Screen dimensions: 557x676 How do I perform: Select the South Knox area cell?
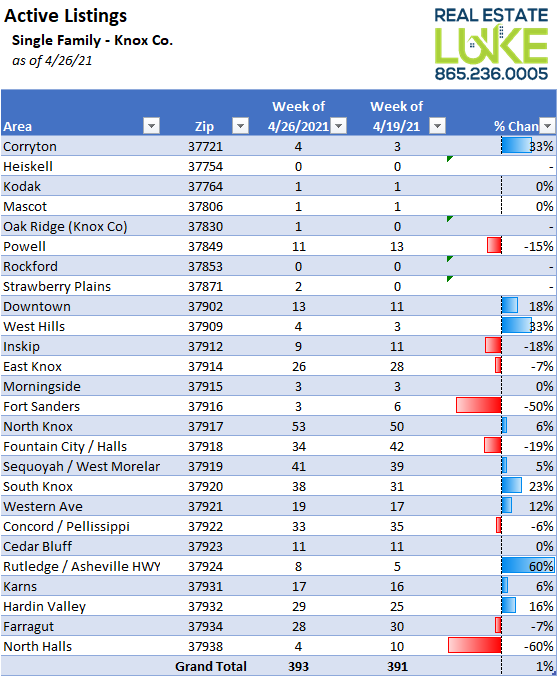pos(82,486)
